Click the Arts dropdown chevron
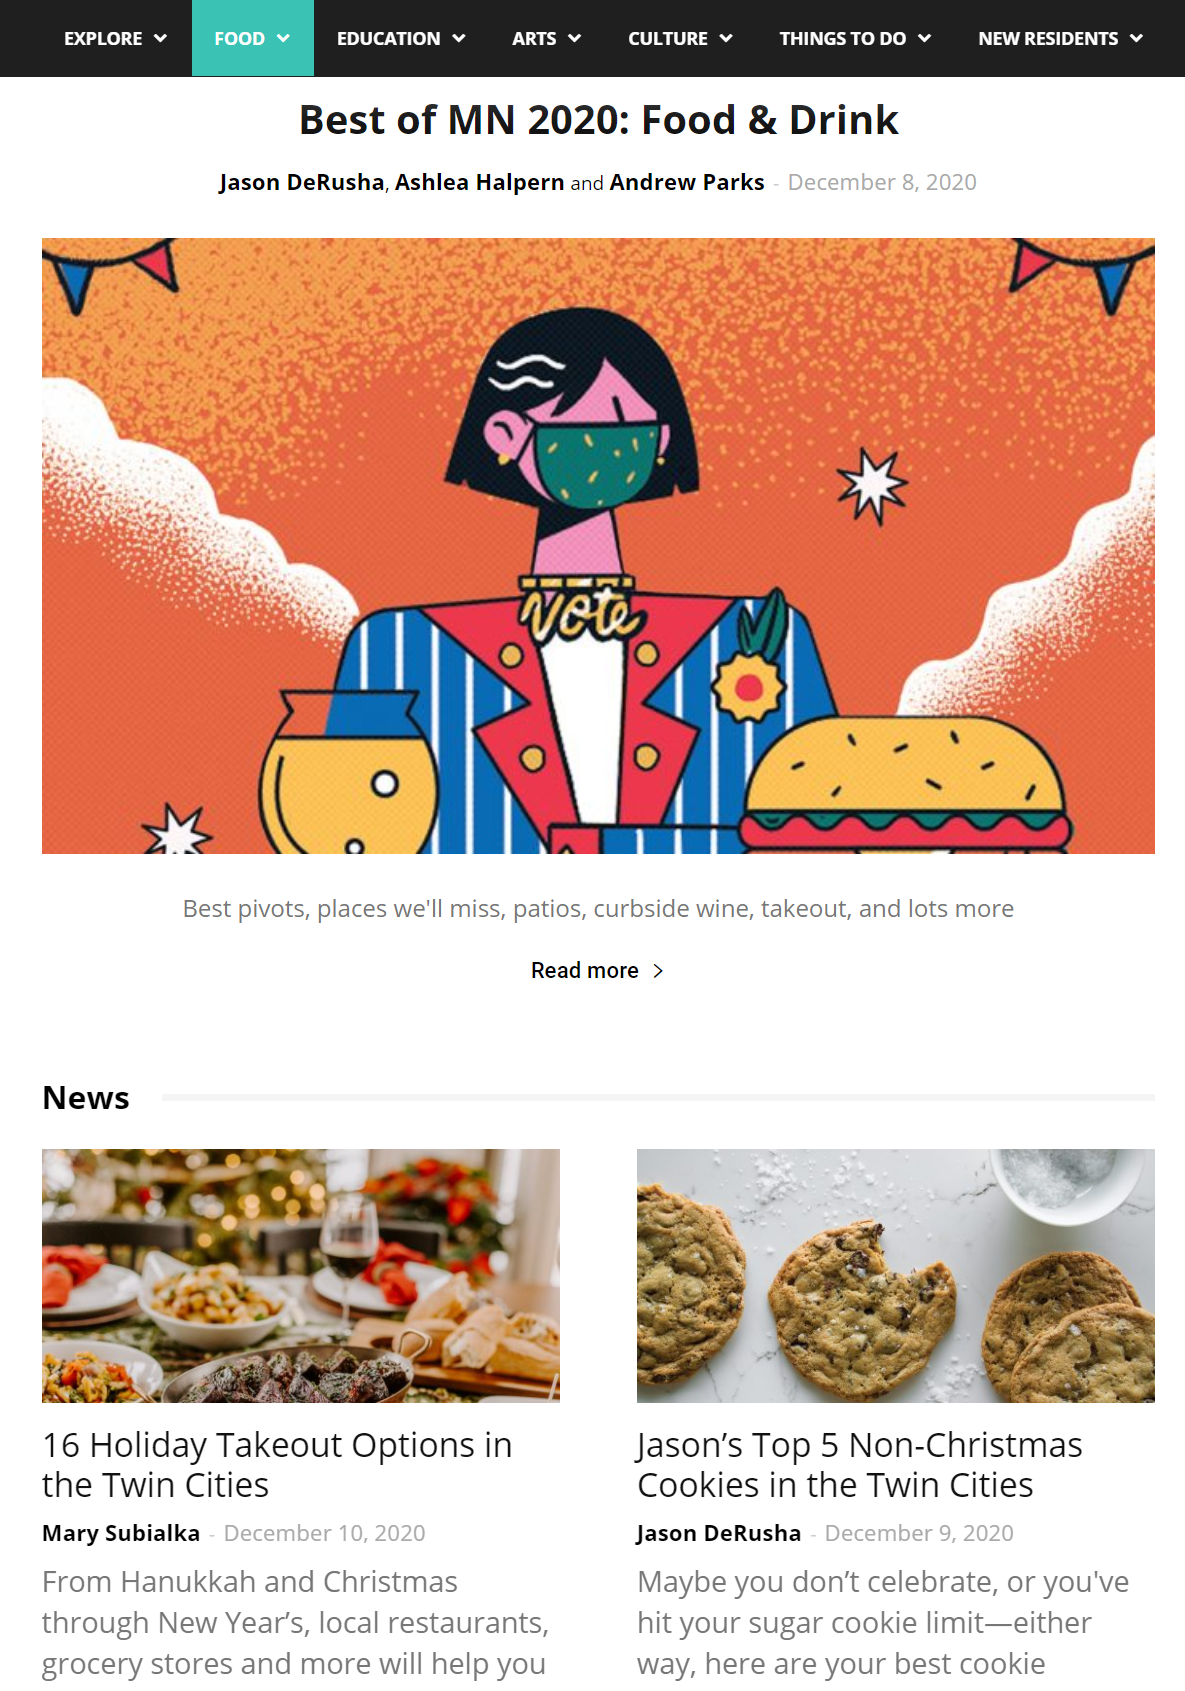 tap(574, 39)
